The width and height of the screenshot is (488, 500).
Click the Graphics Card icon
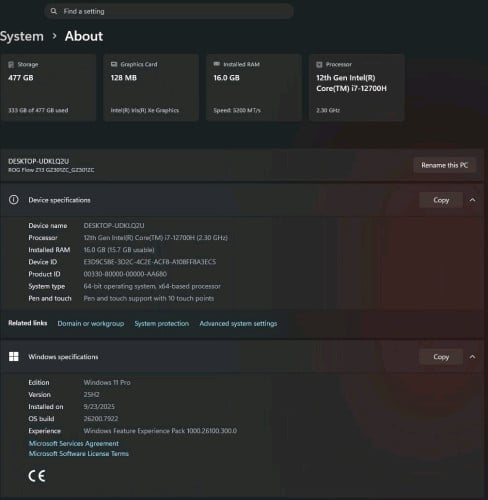[x=114, y=64]
